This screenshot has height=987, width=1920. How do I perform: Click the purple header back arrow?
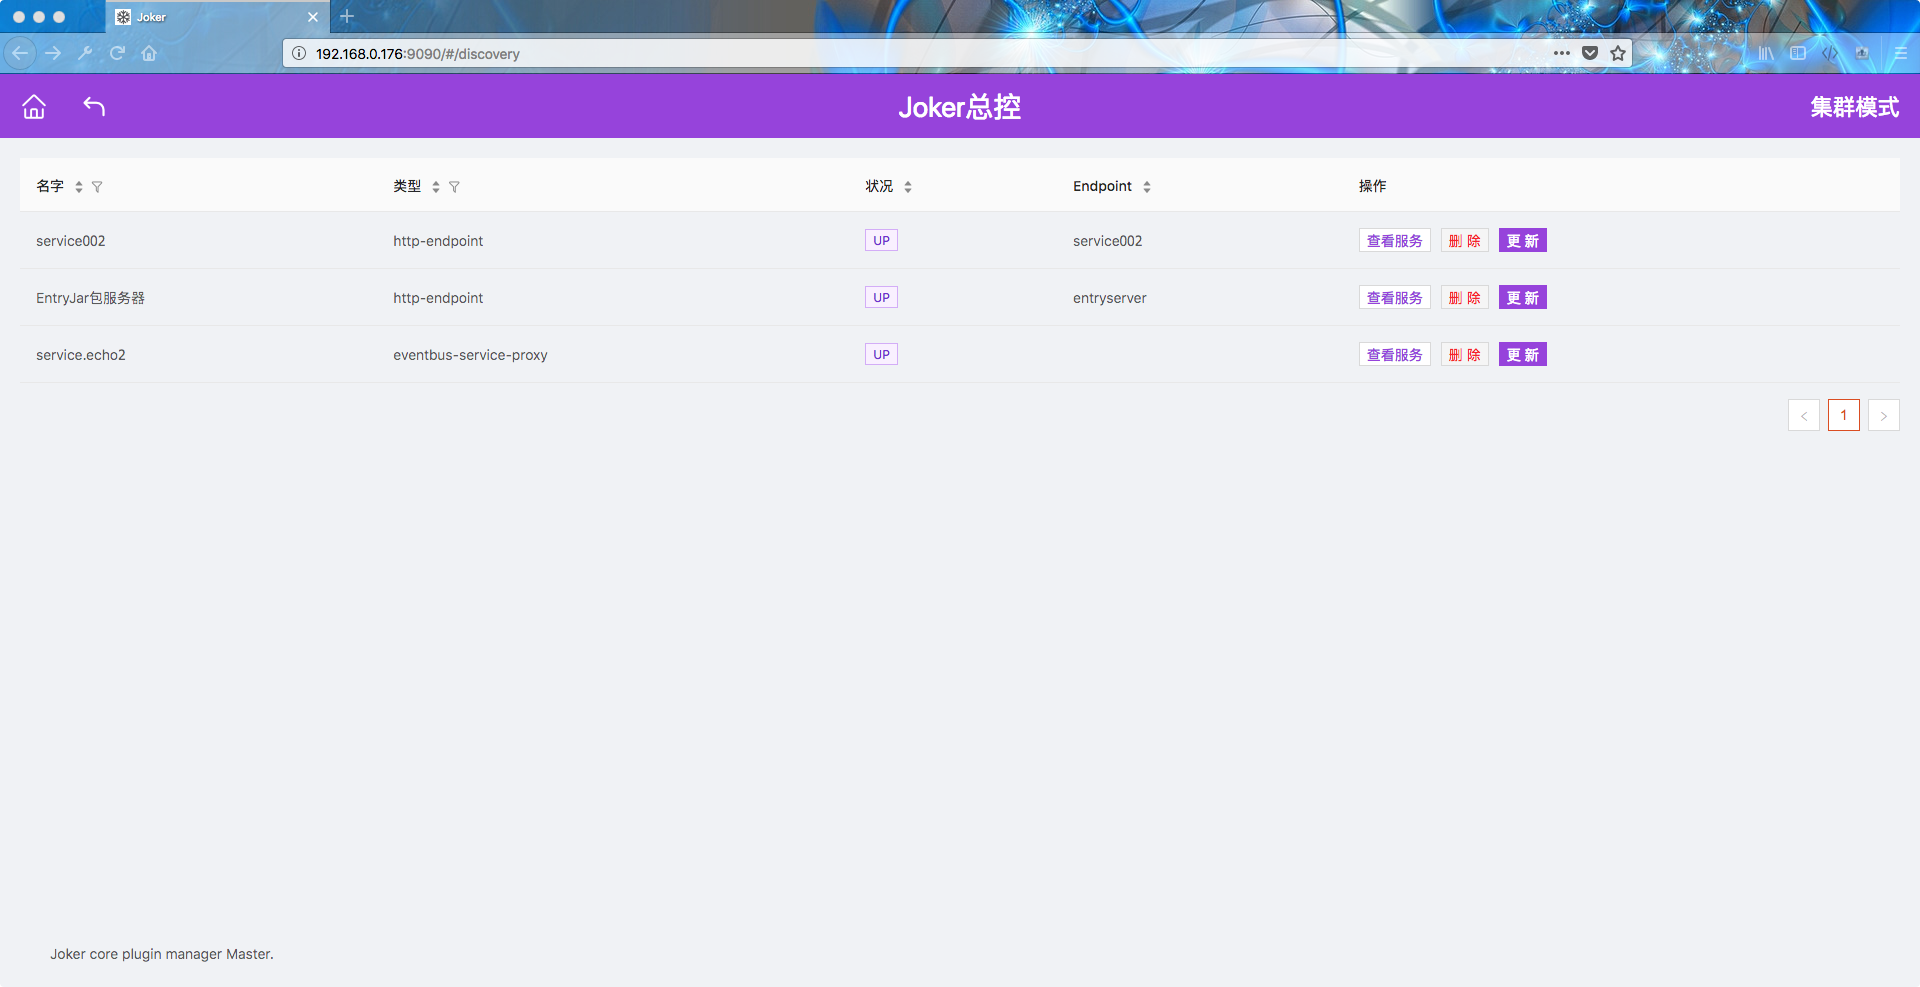click(x=94, y=107)
